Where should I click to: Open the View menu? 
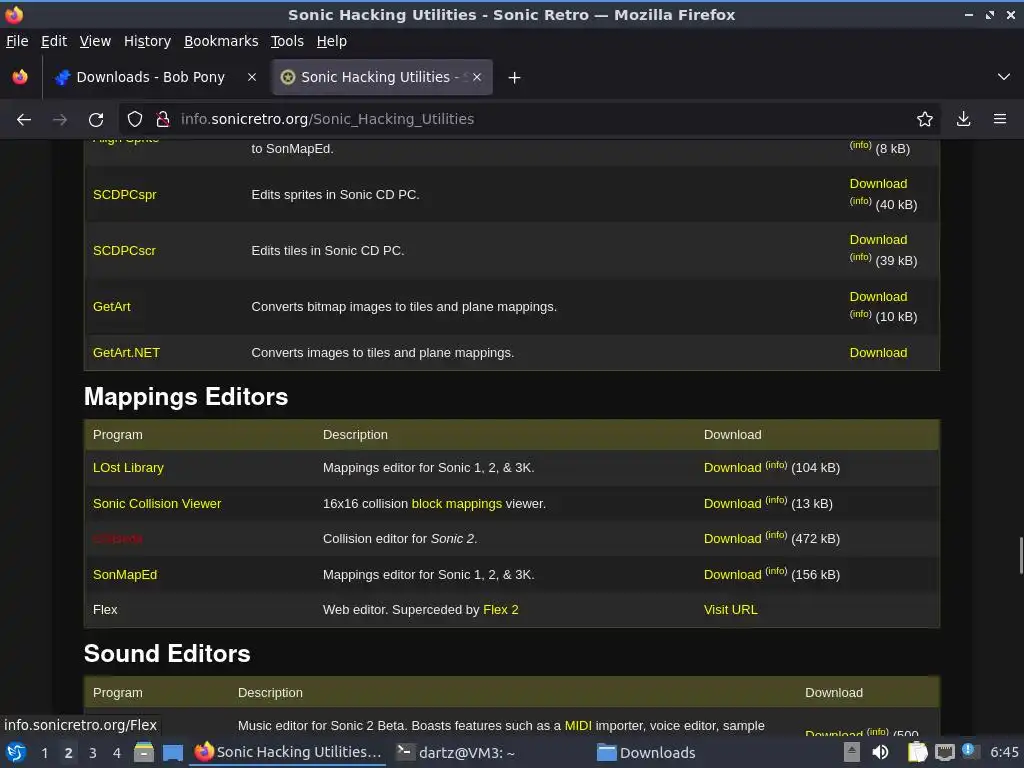coord(95,41)
